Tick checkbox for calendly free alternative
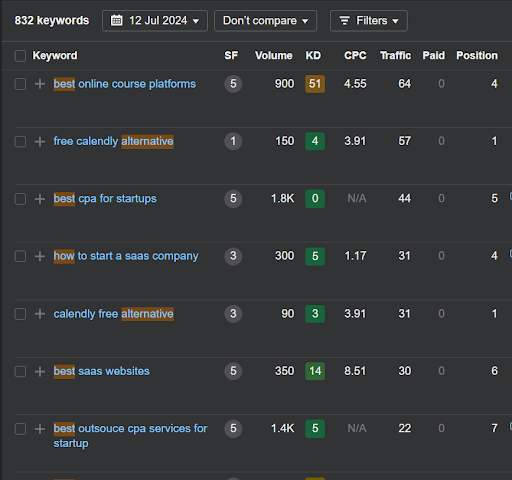This screenshot has width=512, height=480. click(20, 314)
